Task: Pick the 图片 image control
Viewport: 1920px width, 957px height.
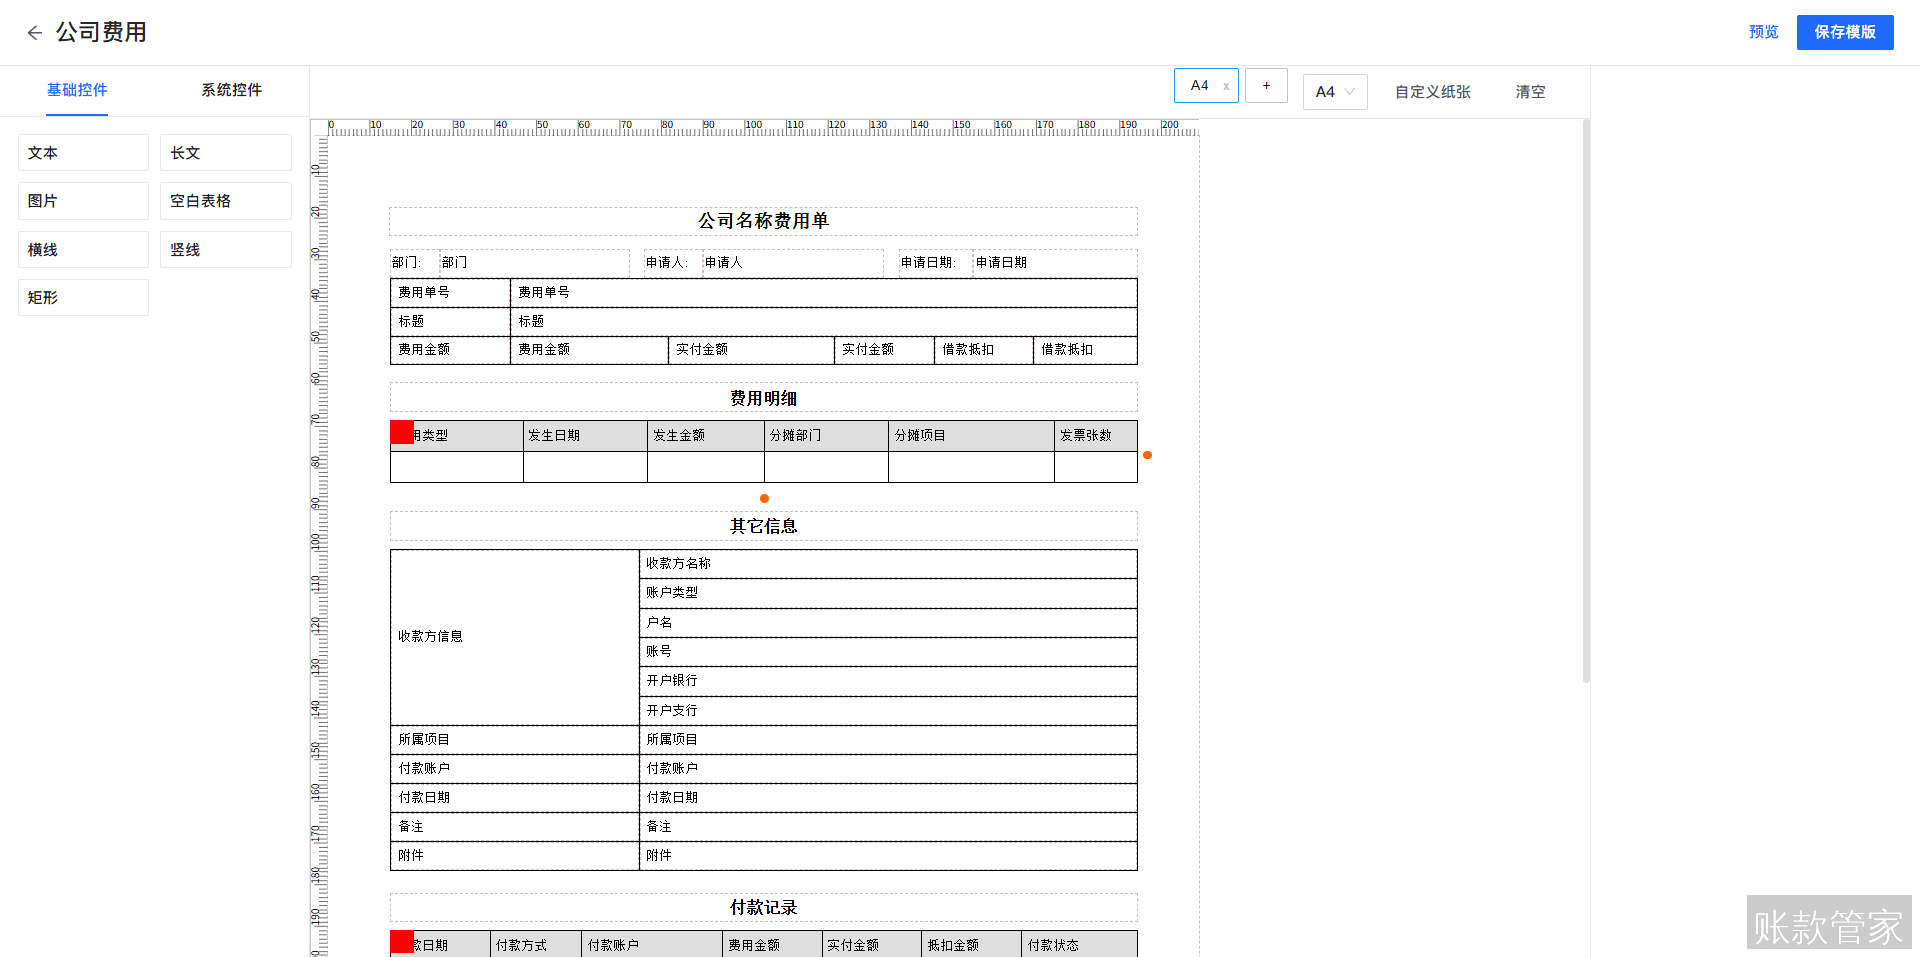Action: click(x=83, y=201)
